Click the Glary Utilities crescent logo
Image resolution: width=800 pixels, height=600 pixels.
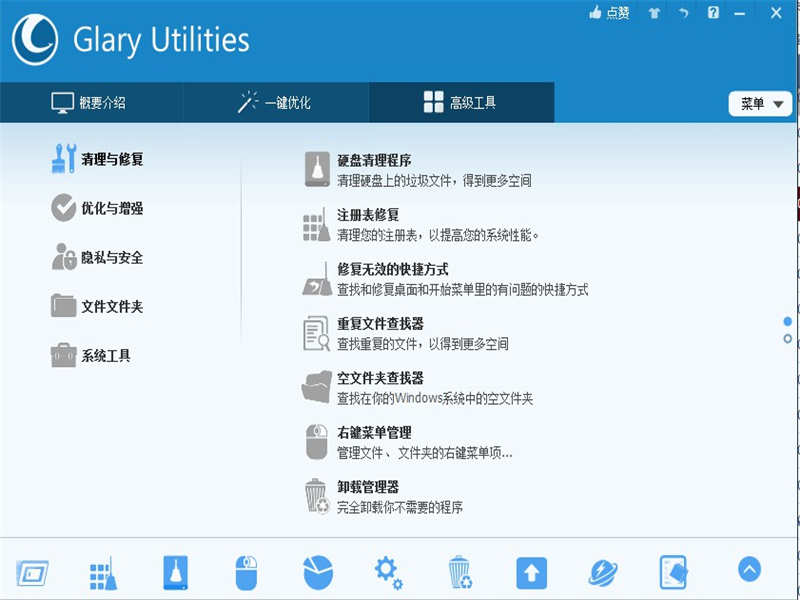click(35, 40)
